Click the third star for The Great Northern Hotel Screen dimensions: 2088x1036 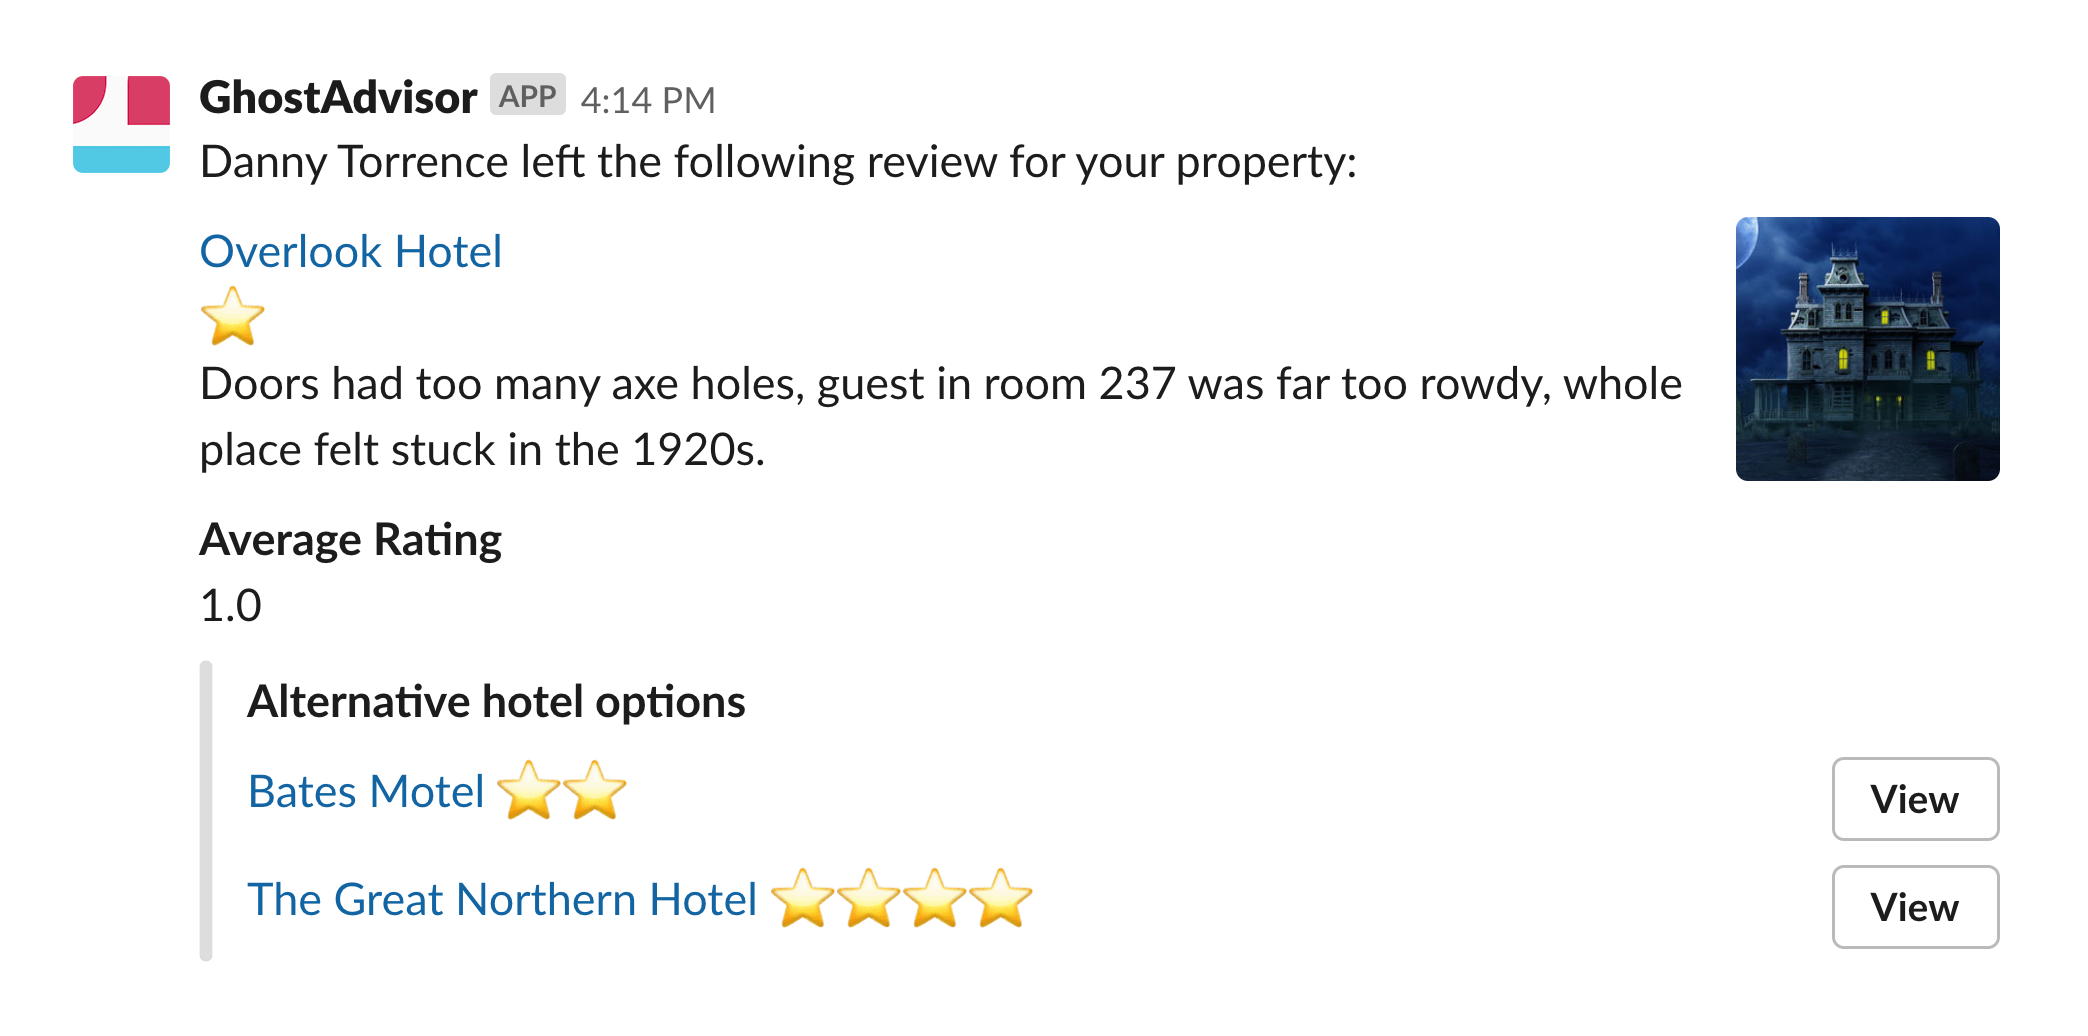tap(938, 900)
